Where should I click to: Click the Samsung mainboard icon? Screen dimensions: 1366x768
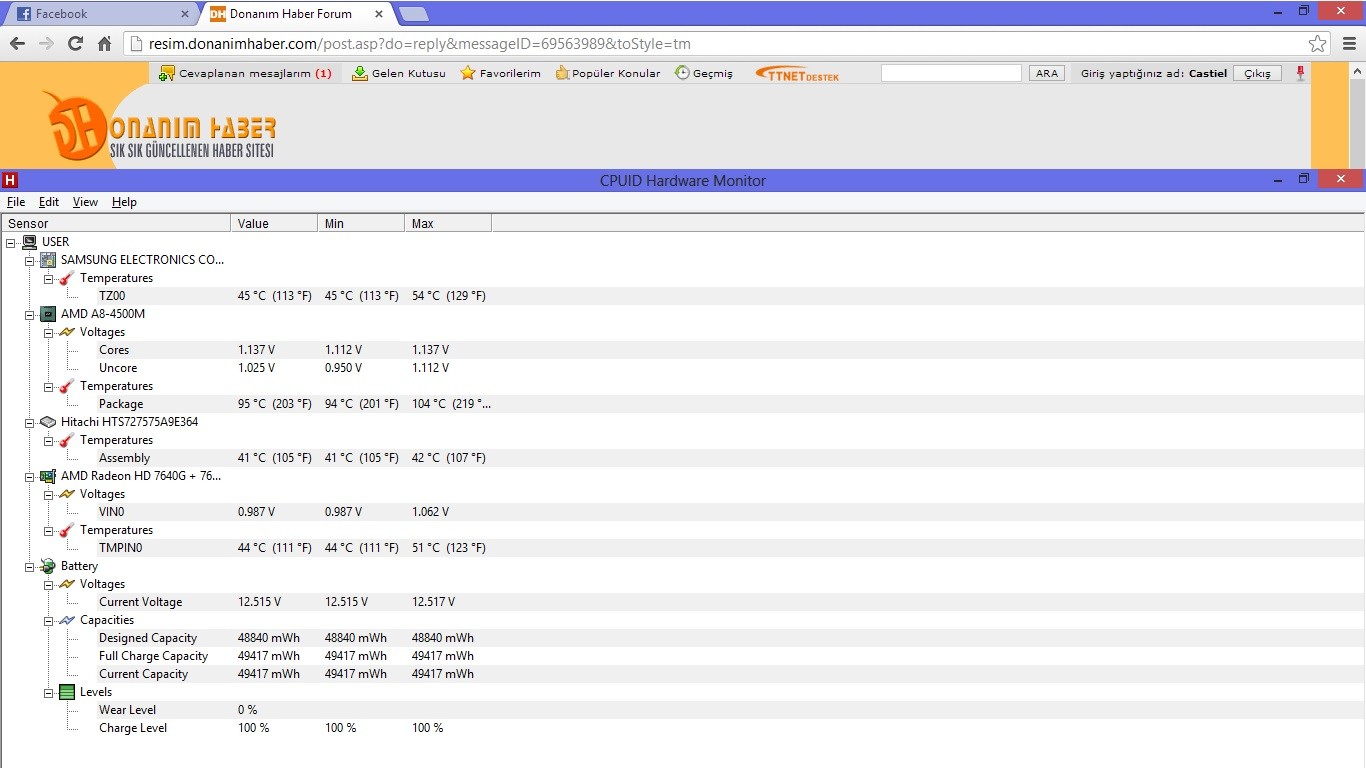(x=48, y=260)
